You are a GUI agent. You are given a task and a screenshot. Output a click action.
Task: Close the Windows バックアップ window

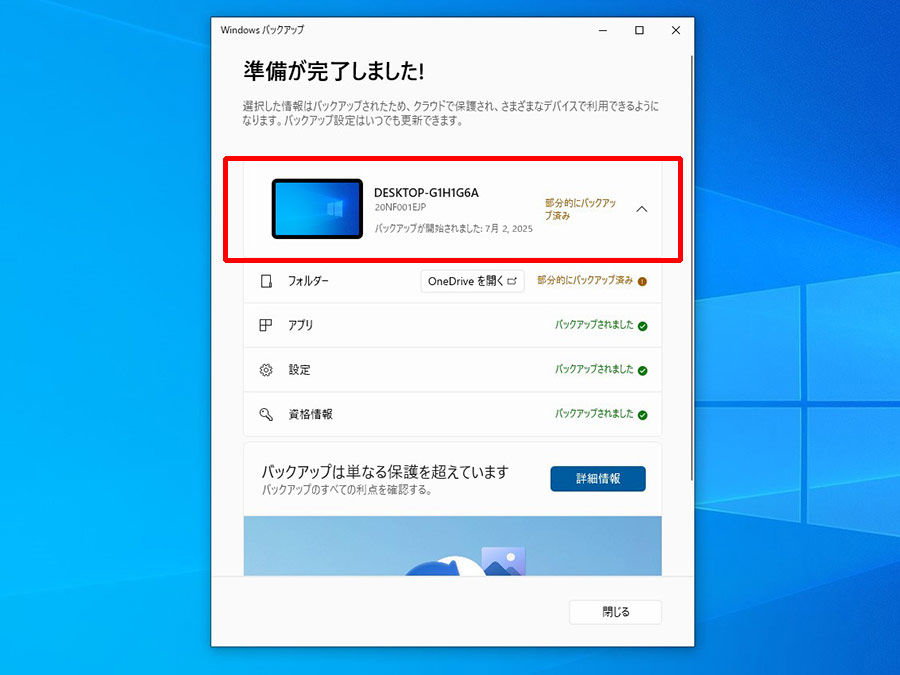tap(676, 30)
